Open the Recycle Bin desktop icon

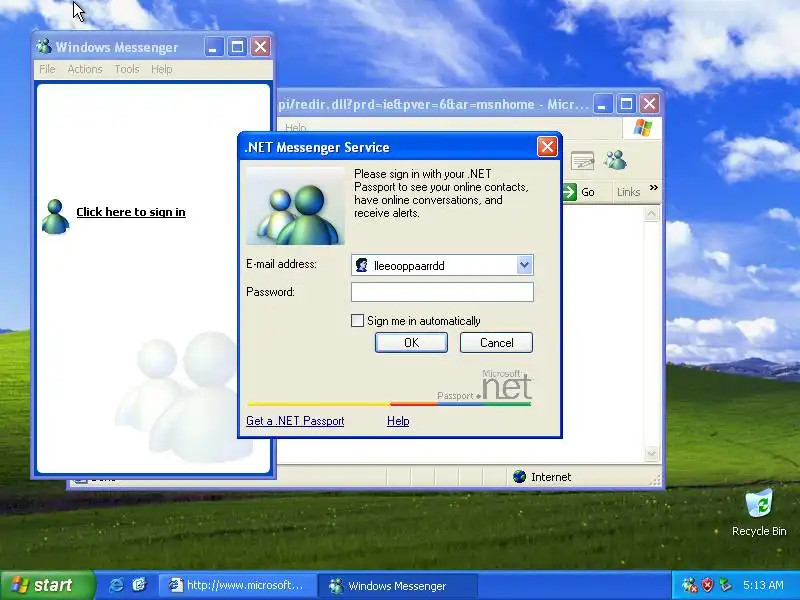coord(759,512)
